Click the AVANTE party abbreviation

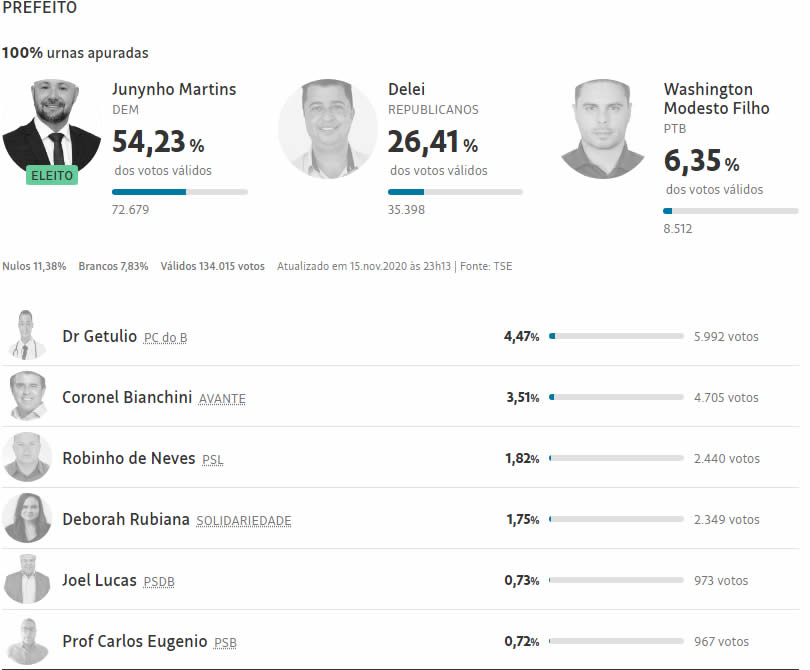[x=222, y=399]
